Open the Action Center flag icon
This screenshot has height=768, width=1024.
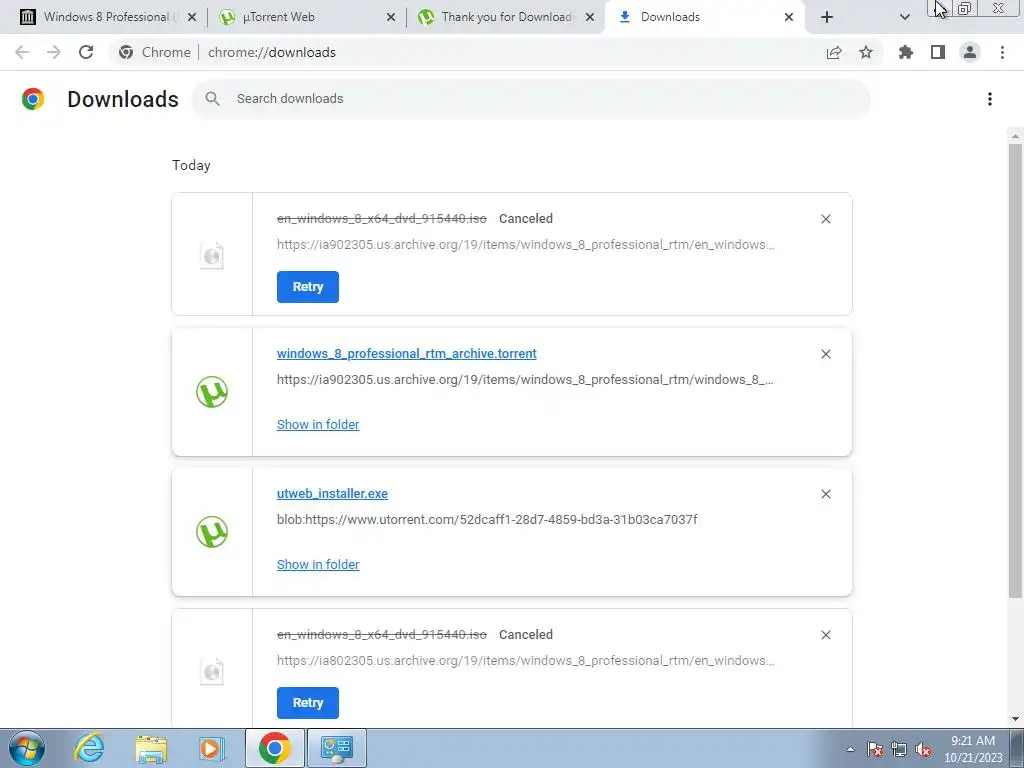coord(875,749)
